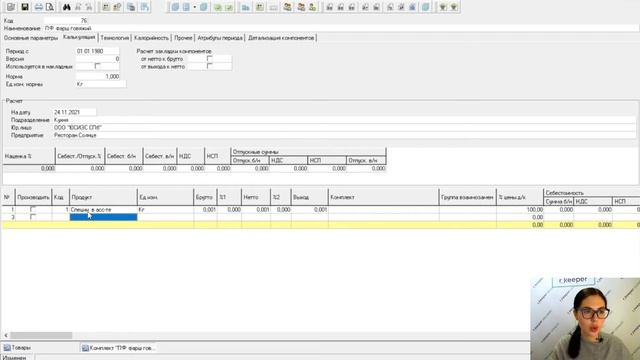The height and width of the screenshot is (360, 640).
Task: Click horizontal scrollbar thumb at bottom
Action: [41, 335]
